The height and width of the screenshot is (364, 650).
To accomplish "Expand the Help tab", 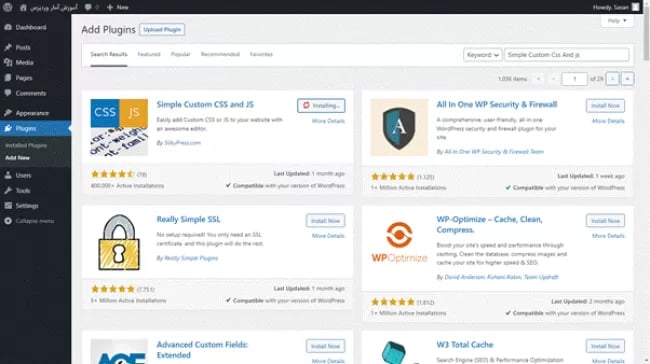I will [617, 21].
